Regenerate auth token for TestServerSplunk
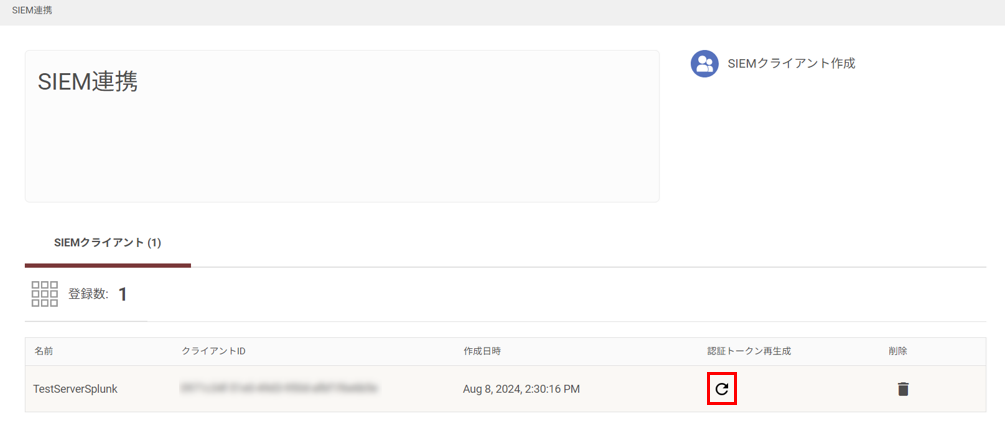 (x=722, y=389)
